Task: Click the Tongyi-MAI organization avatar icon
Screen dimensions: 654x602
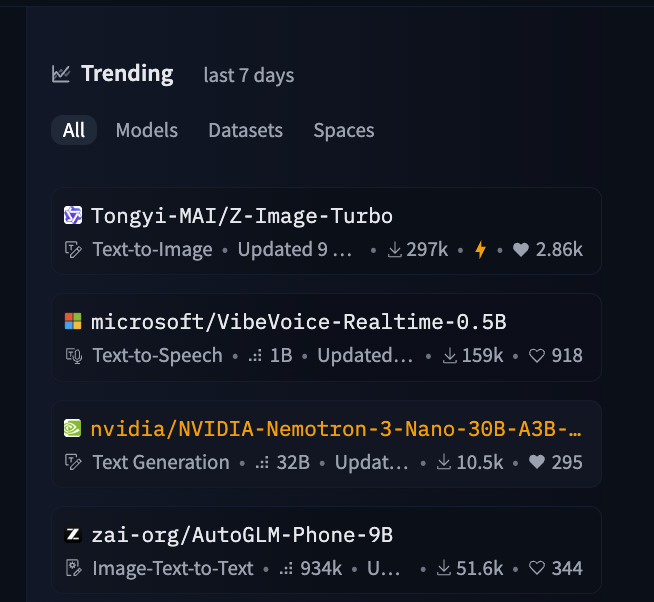Action: point(73,215)
